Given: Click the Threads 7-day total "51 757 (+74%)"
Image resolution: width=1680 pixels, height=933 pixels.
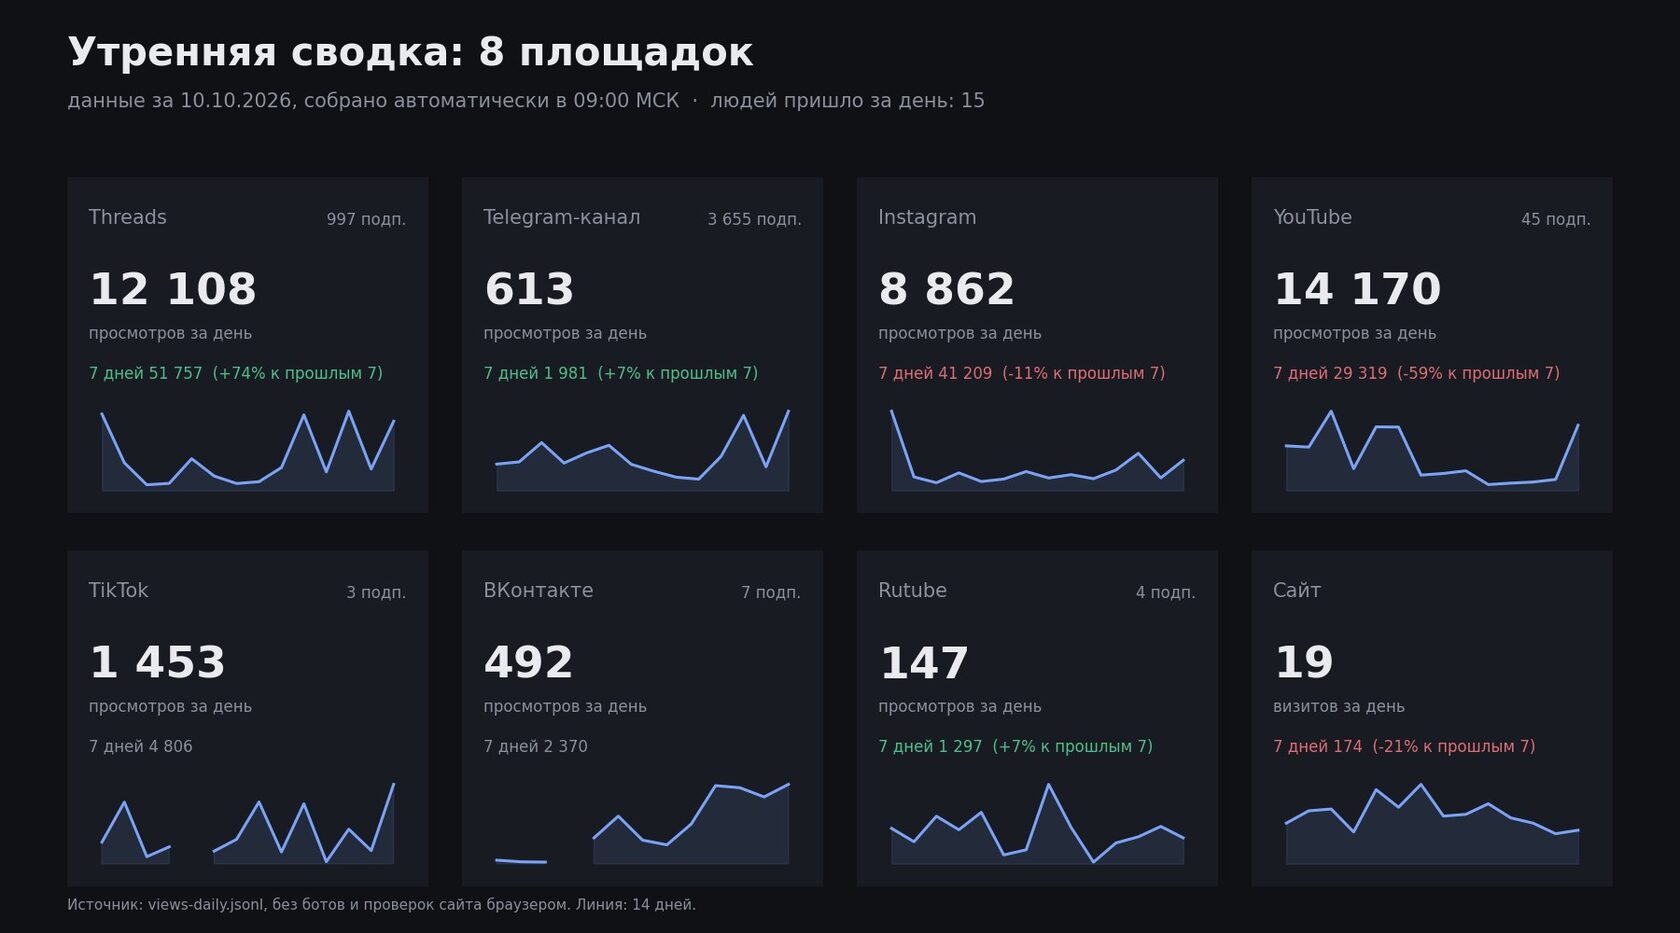Looking at the screenshot, I should pos(236,373).
